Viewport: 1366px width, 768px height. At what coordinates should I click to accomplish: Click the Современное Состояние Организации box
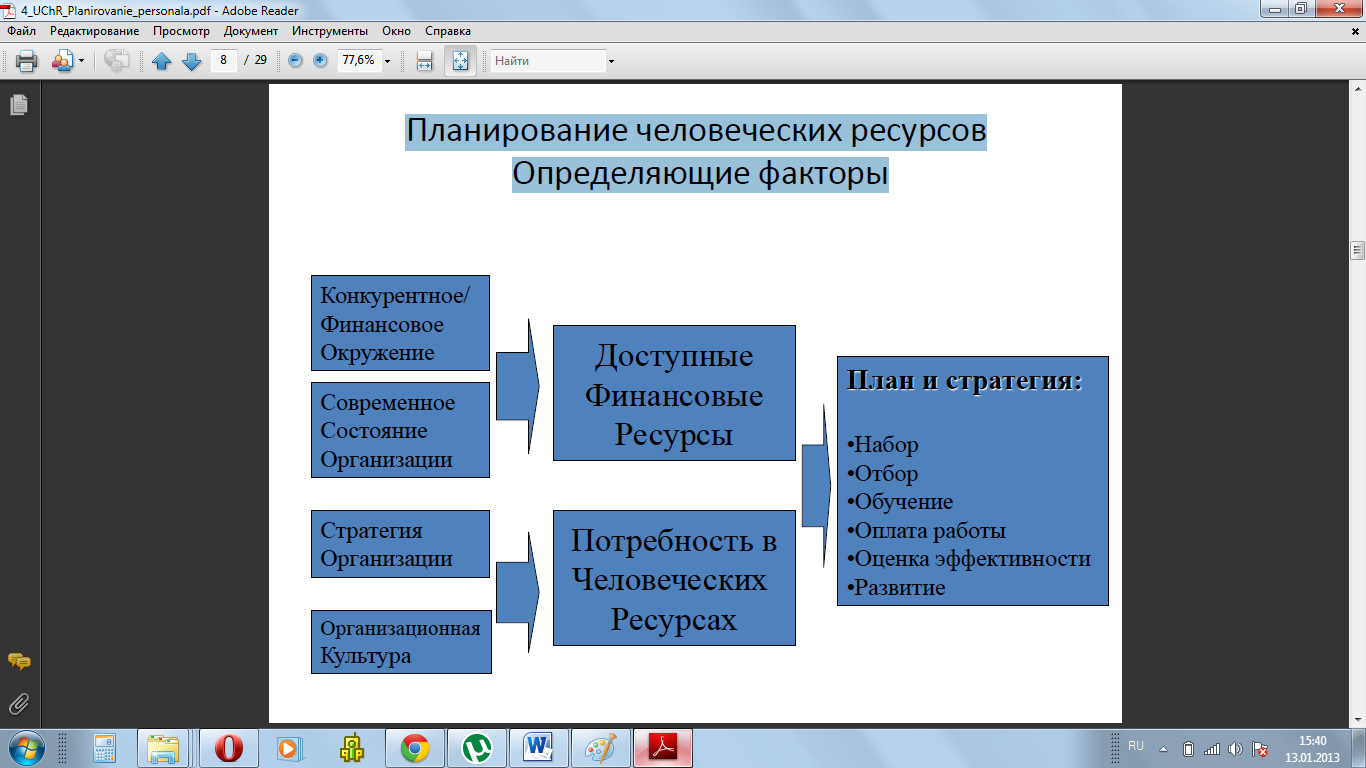[401, 430]
